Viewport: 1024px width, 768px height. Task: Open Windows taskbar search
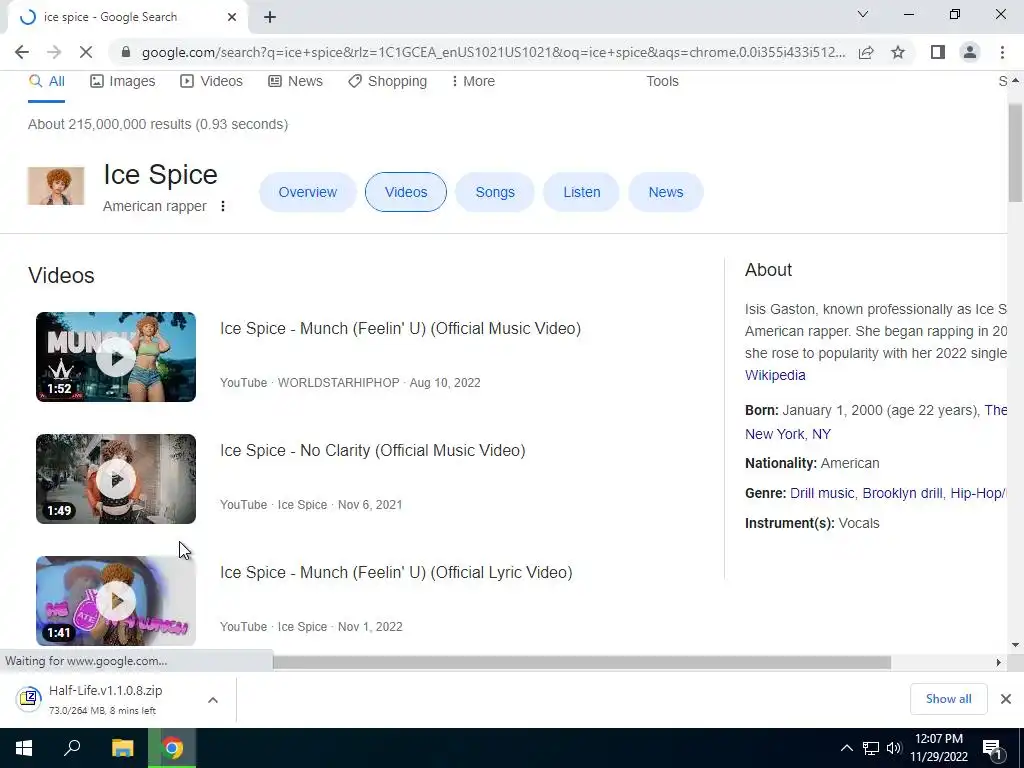coord(72,748)
